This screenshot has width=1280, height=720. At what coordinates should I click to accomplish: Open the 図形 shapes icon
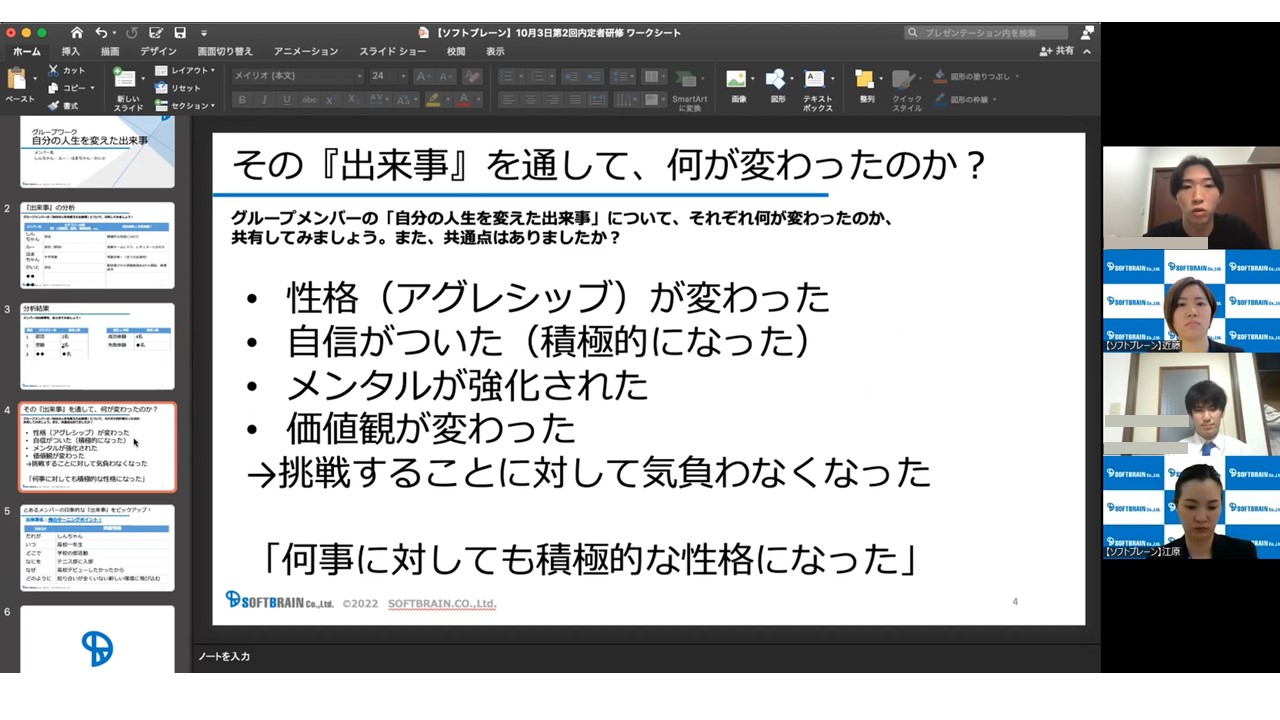click(777, 86)
